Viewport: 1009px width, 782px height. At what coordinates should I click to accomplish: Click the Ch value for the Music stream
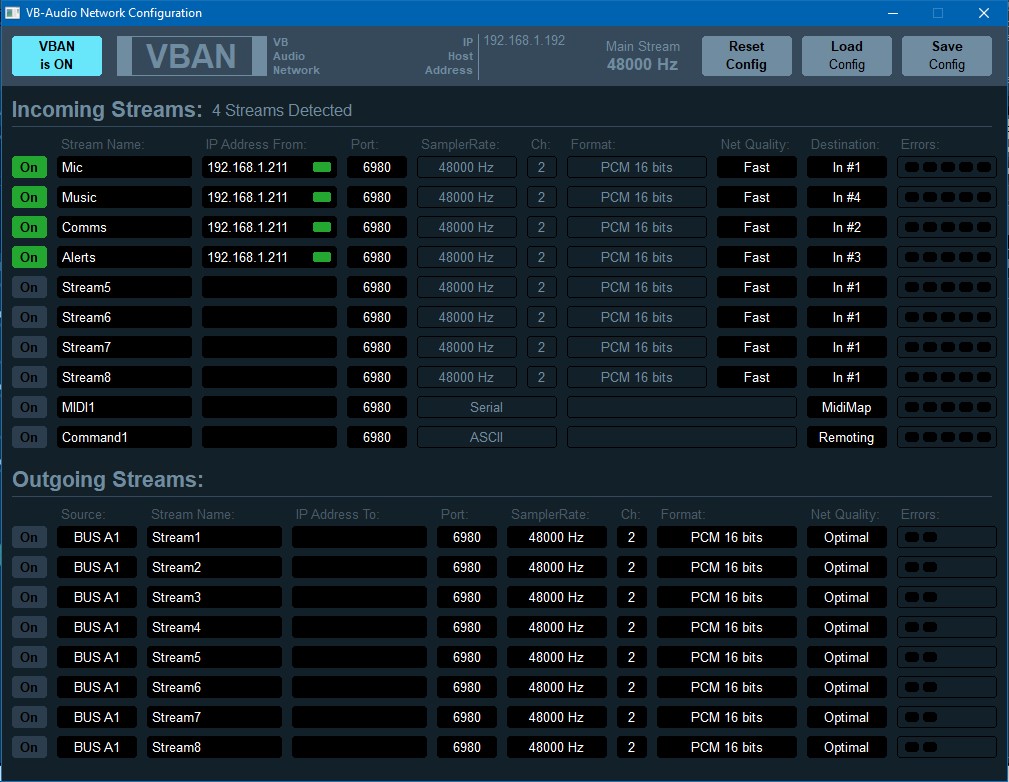pyautogui.click(x=541, y=197)
